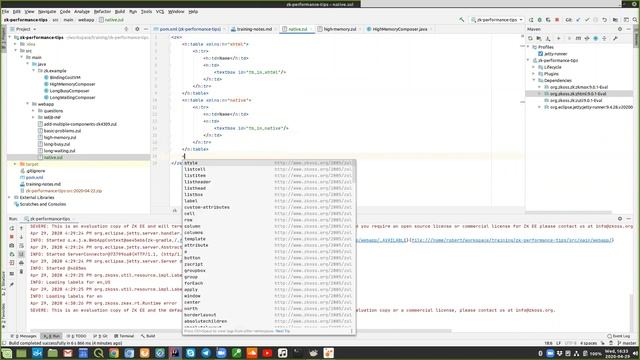Open Run panel gear settings
This screenshot has height=360, width=640.
click(x=620, y=219)
